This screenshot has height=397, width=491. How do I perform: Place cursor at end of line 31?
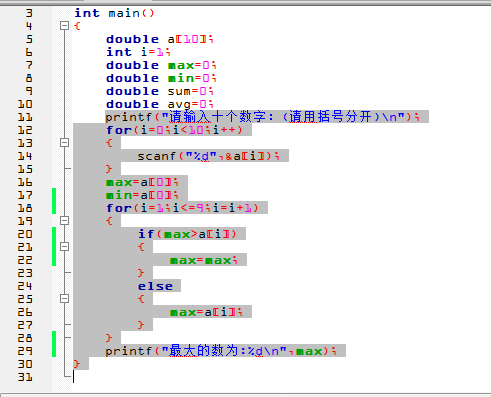pyautogui.click(x=74, y=377)
